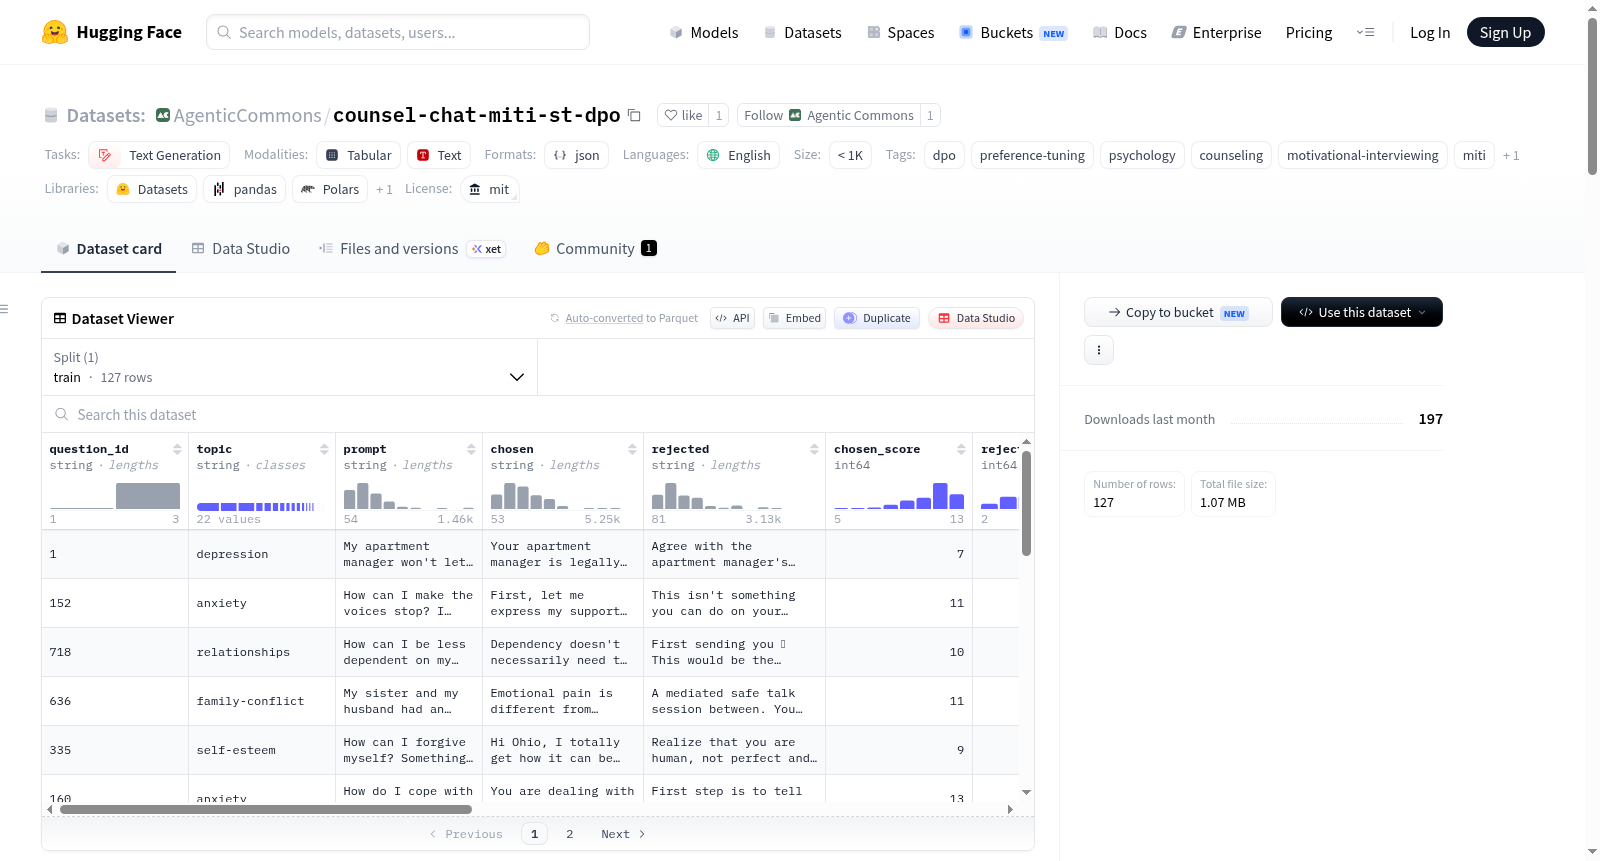Click the page vertical scrollbar
This screenshot has width=1600, height=861.
[1592, 95]
